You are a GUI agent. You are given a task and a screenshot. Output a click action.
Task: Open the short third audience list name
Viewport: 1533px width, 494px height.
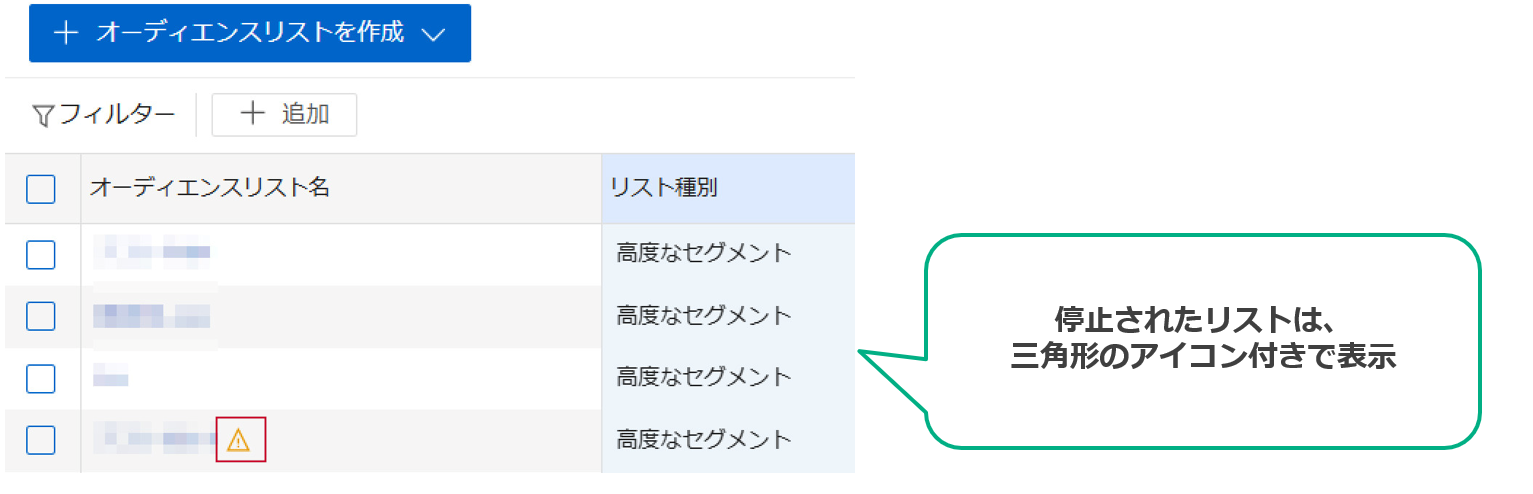(111, 378)
